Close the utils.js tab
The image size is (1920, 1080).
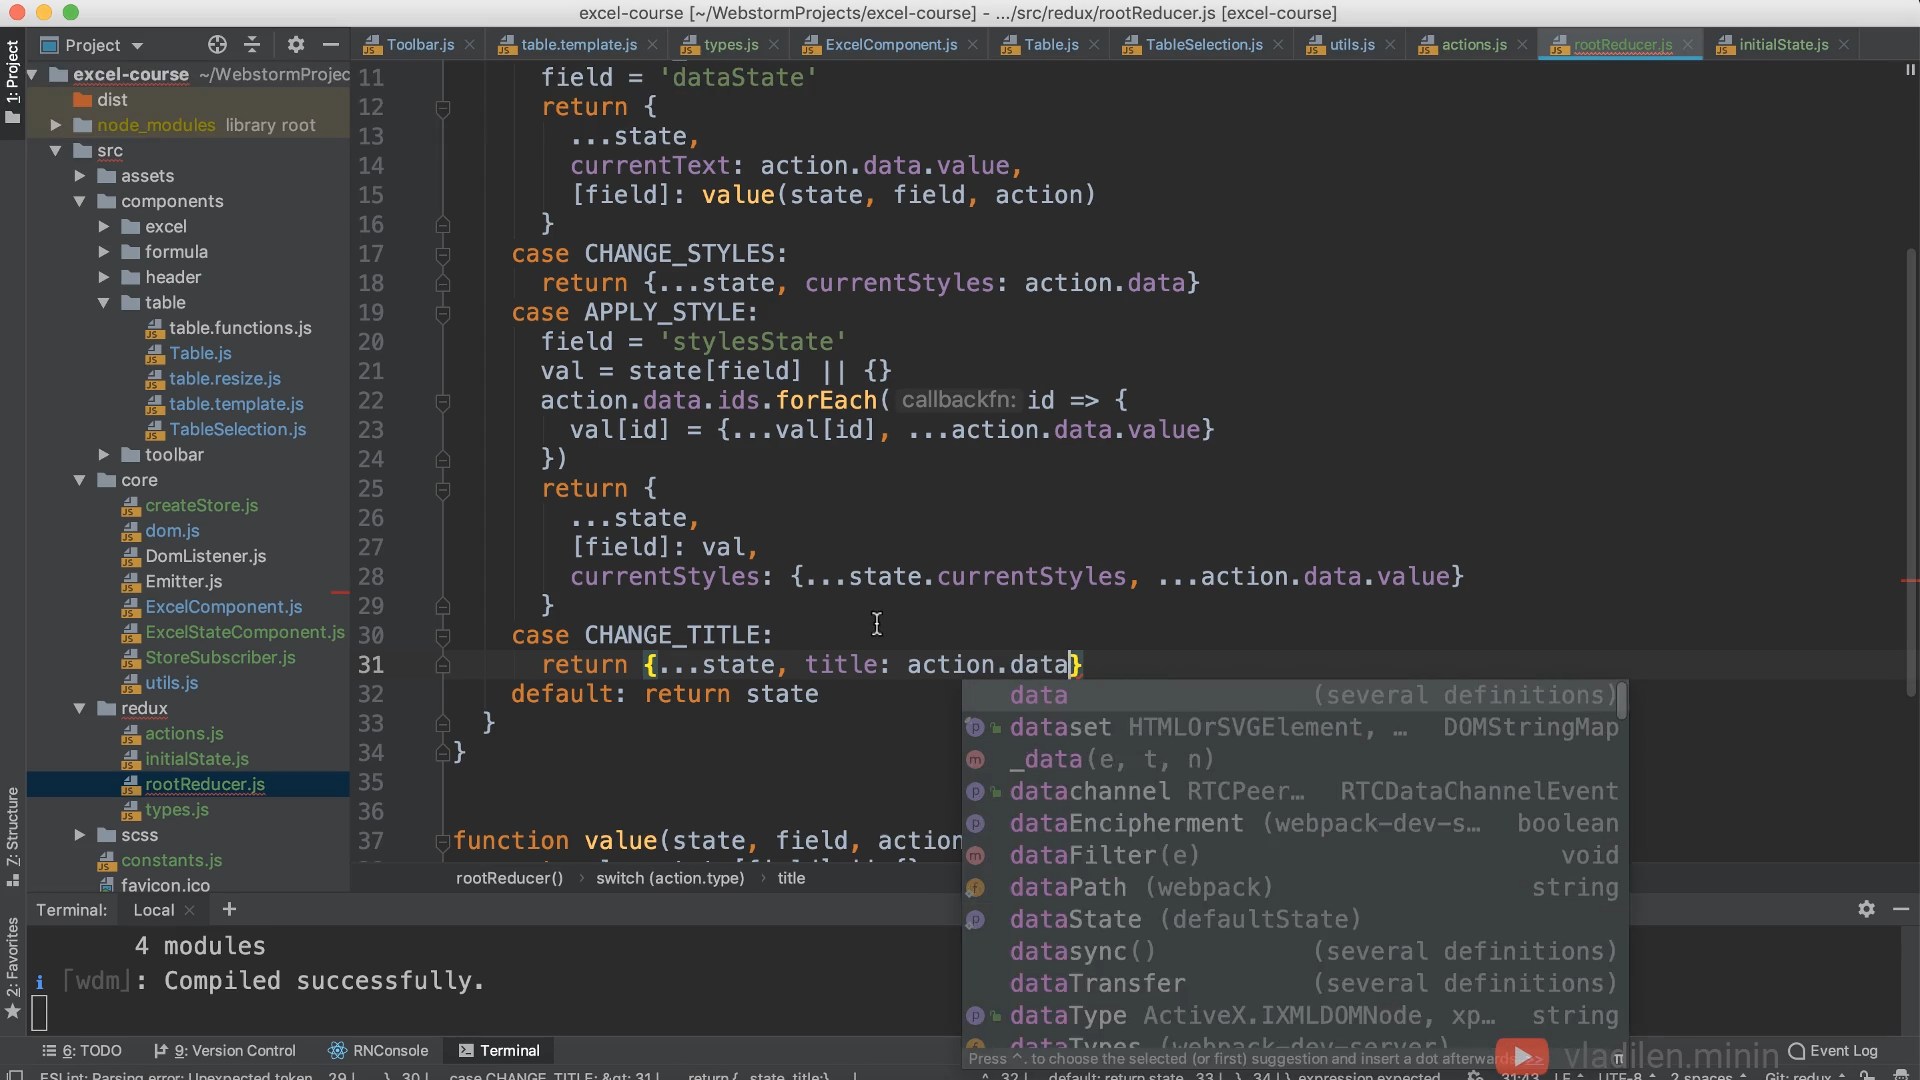[x=1390, y=45]
